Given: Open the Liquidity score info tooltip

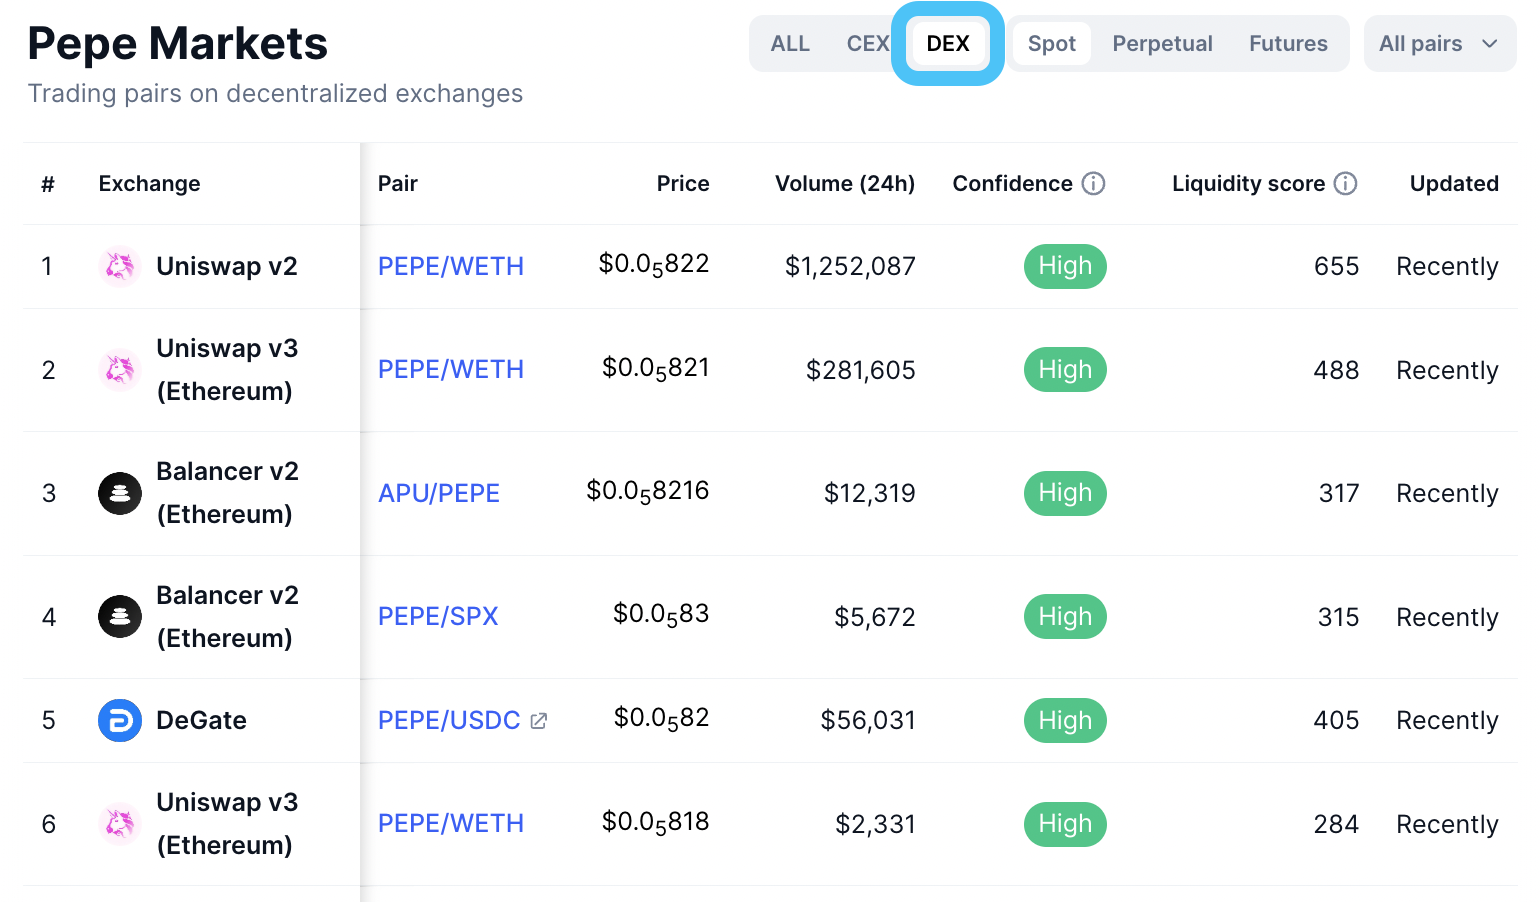Looking at the screenshot, I should (x=1346, y=183).
